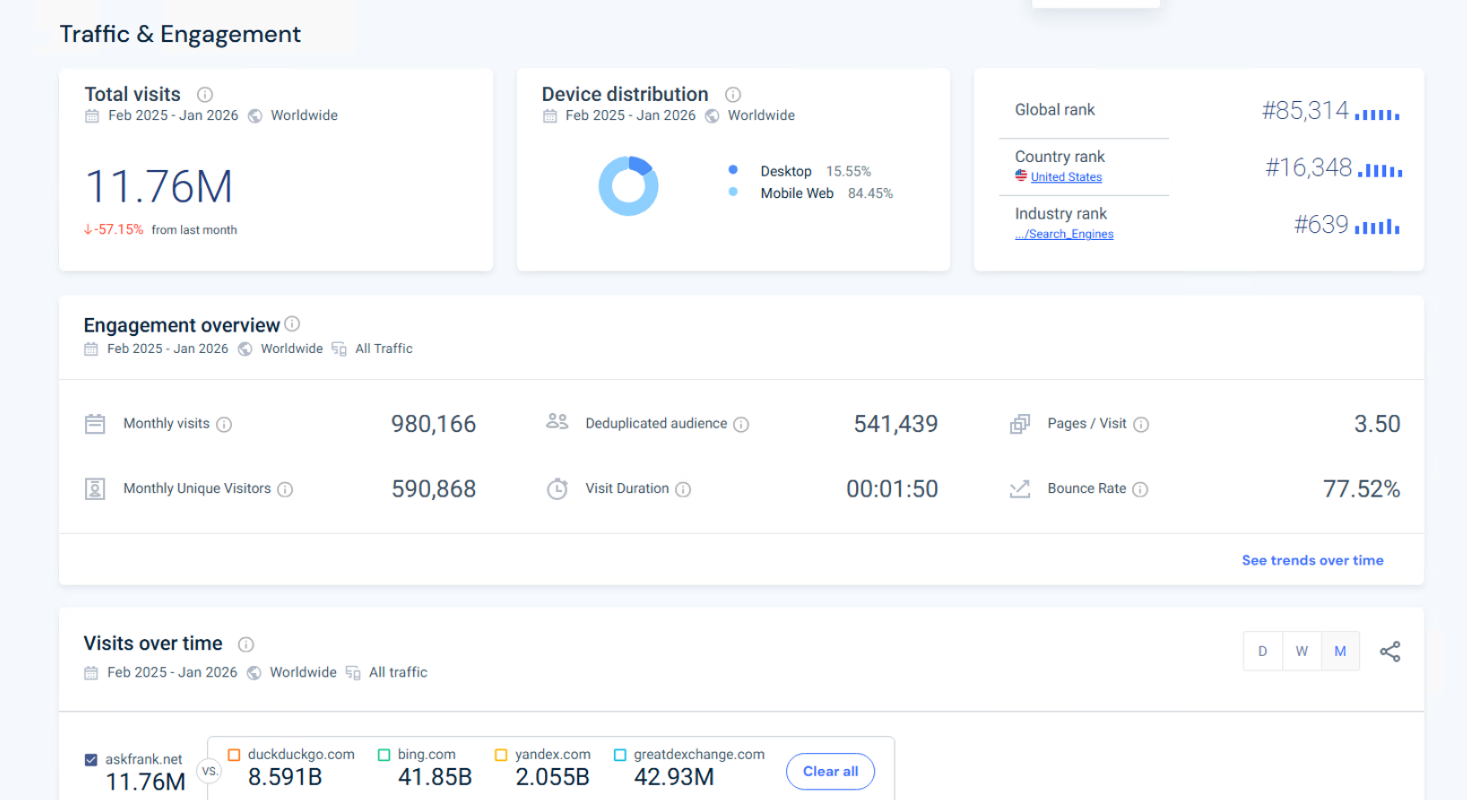The height and width of the screenshot is (800, 1467).
Task: Click the Device distribution info icon
Action: coord(733,95)
